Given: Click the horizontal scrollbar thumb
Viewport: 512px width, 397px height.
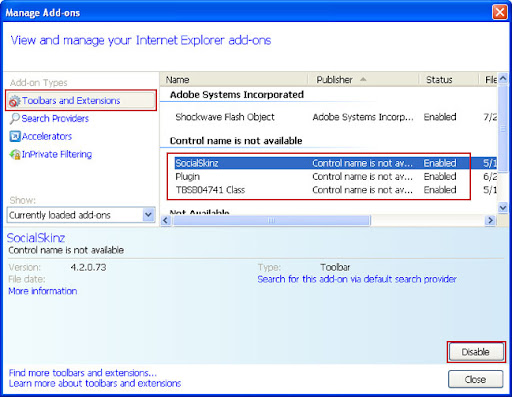Looking at the screenshot, I should pos(271,220).
